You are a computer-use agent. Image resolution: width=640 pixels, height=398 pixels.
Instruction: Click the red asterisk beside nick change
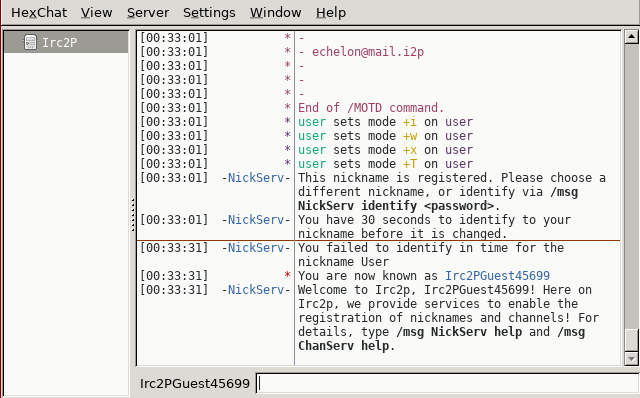pyautogui.click(x=287, y=275)
